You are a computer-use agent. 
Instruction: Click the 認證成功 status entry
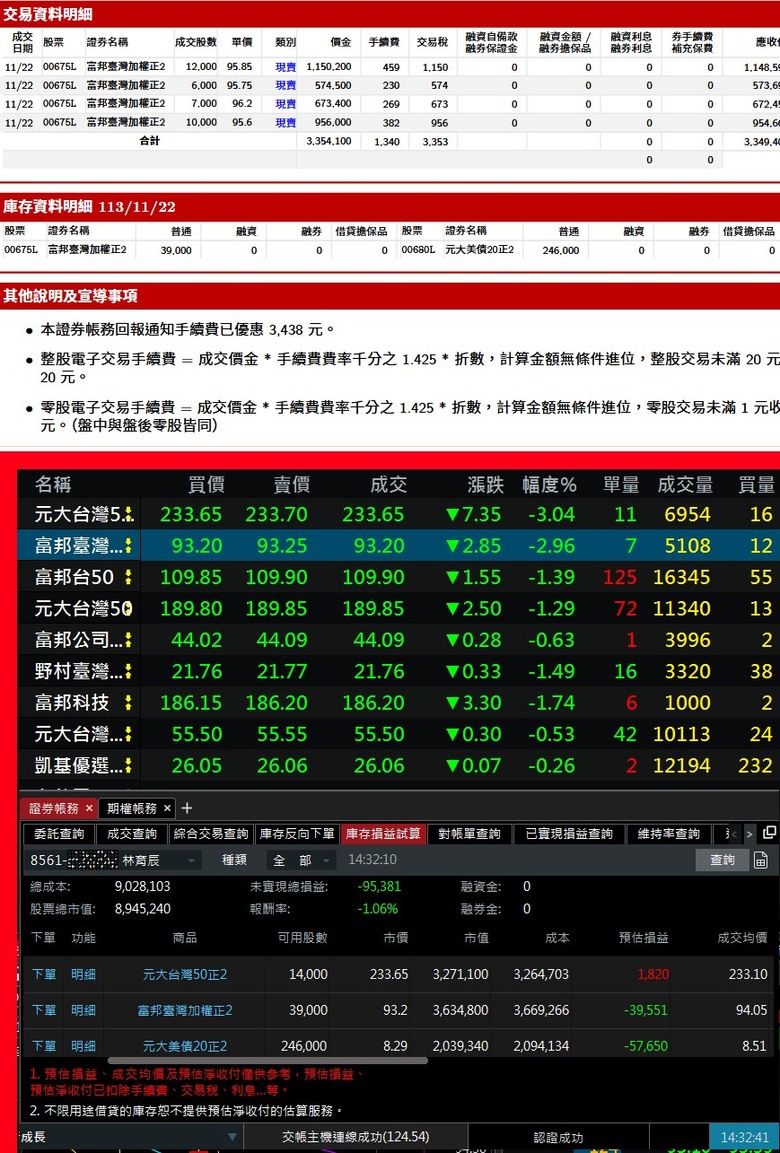pos(558,1138)
